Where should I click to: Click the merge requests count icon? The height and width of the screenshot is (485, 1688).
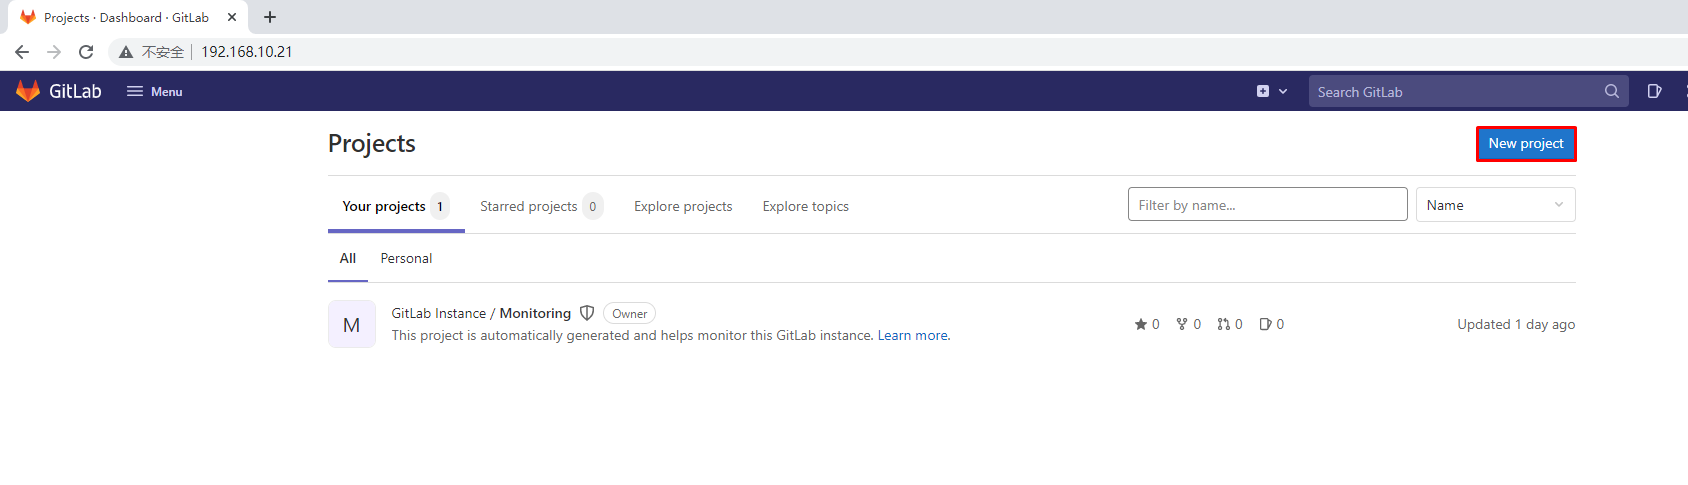click(x=1224, y=324)
